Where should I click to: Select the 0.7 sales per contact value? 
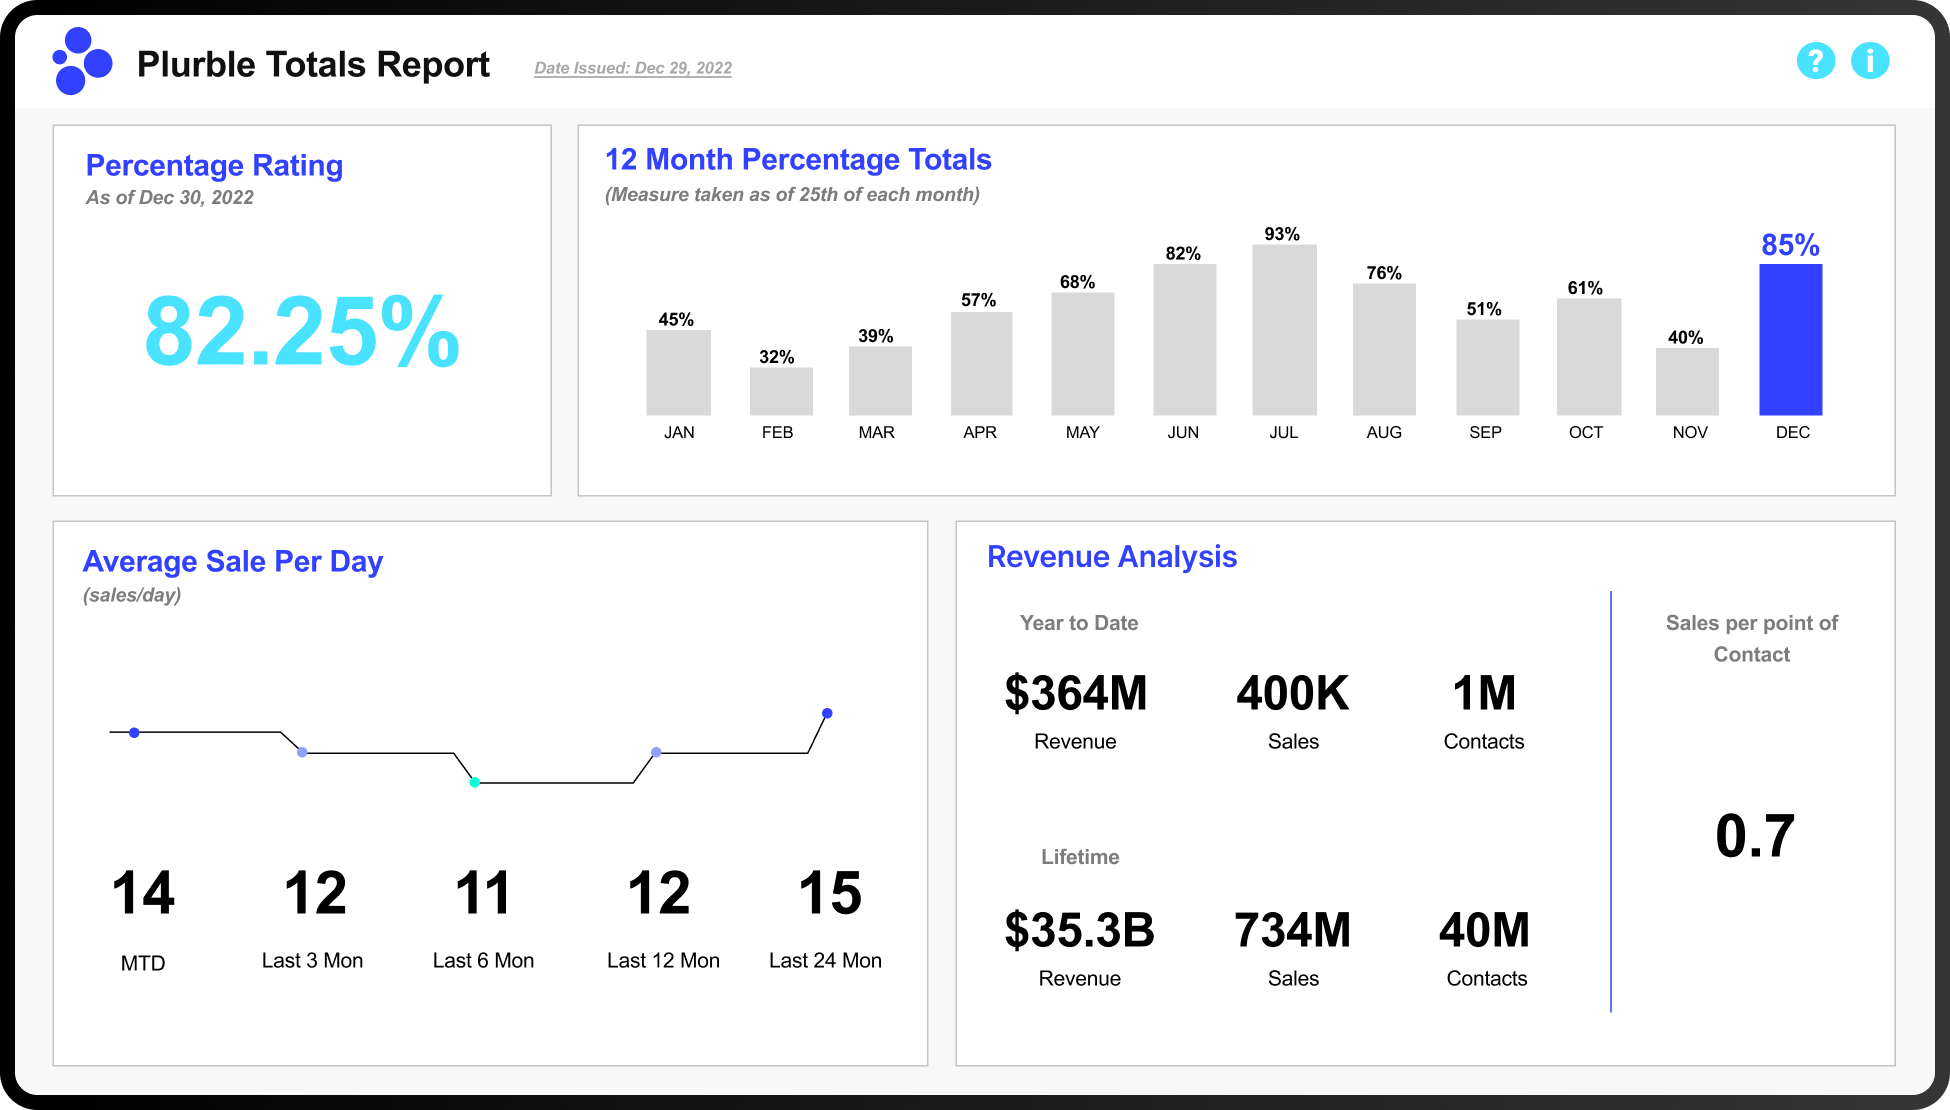point(1754,836)
